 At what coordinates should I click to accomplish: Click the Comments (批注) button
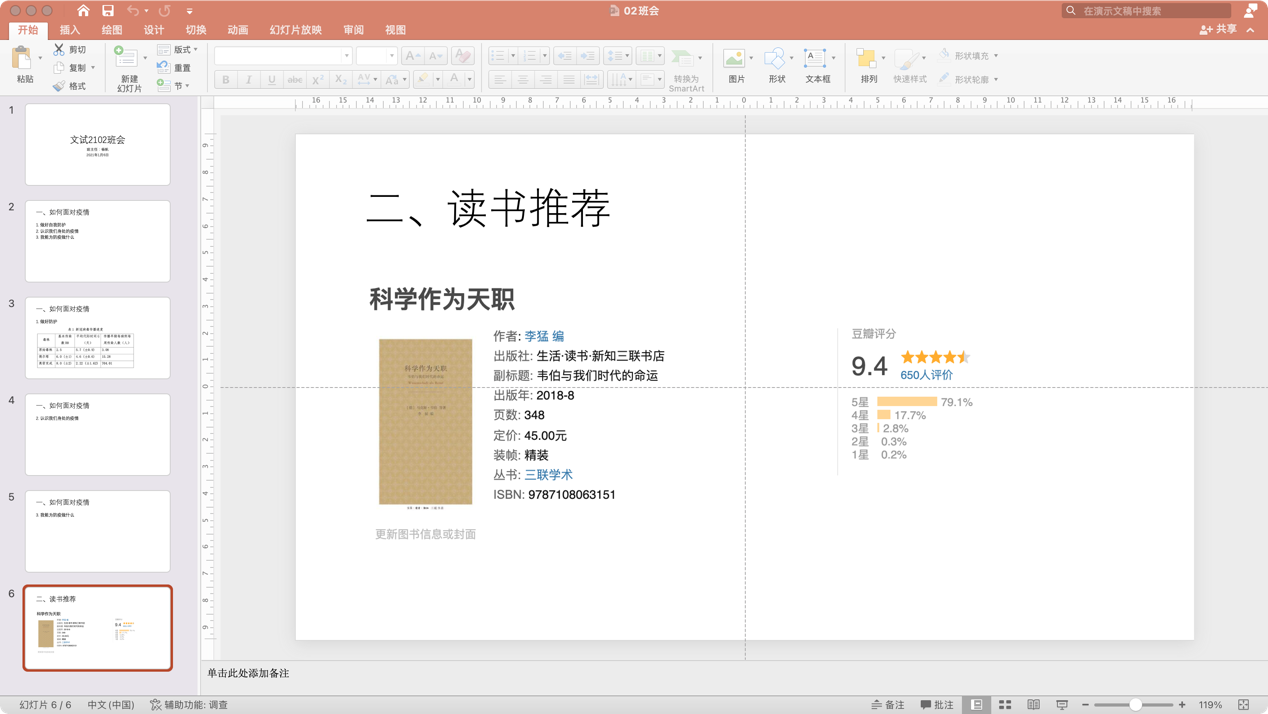pos(936,705)
